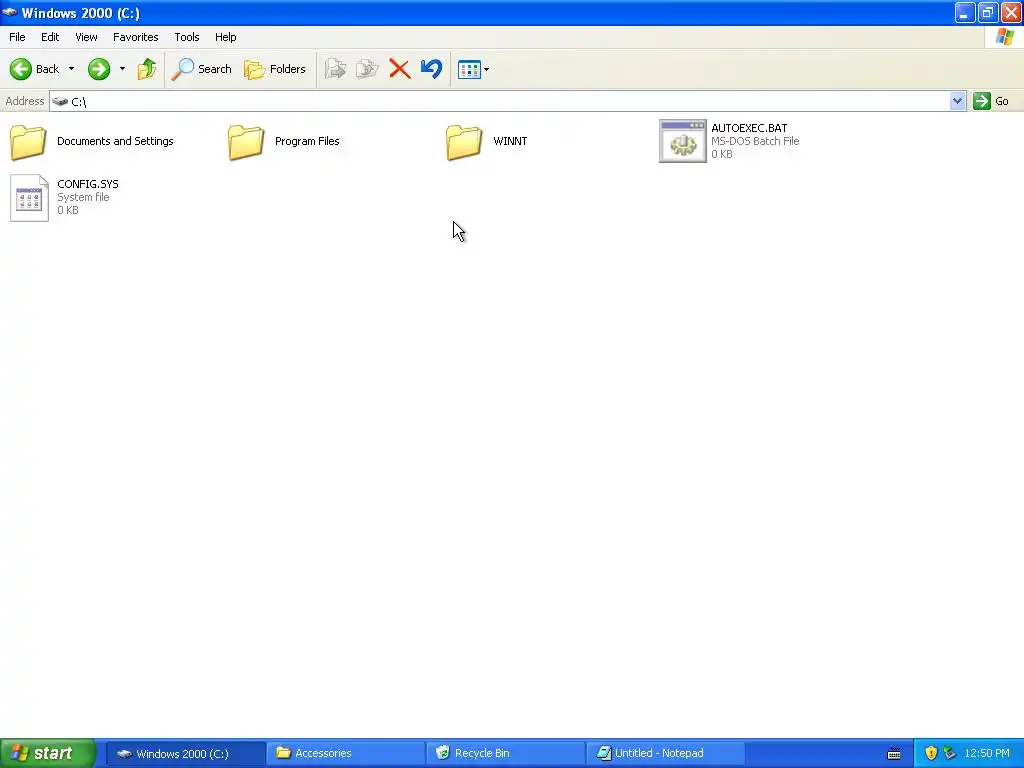The width and height of the screenshot is (1024, 768).
Task: Minimize the Windows 2000 (C:) window
Action: tap(965, 12)
